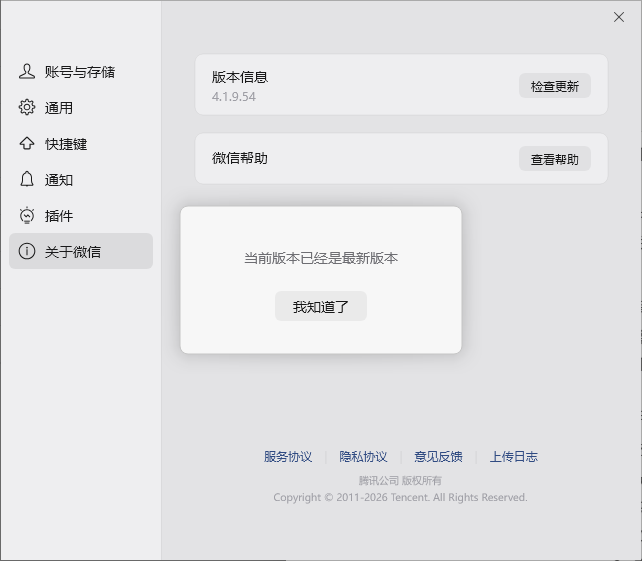Viewport: 642px width, 561px height.
Task: Click the 腾讯公司 版权所有 text
Action: [x=400, y=480]
